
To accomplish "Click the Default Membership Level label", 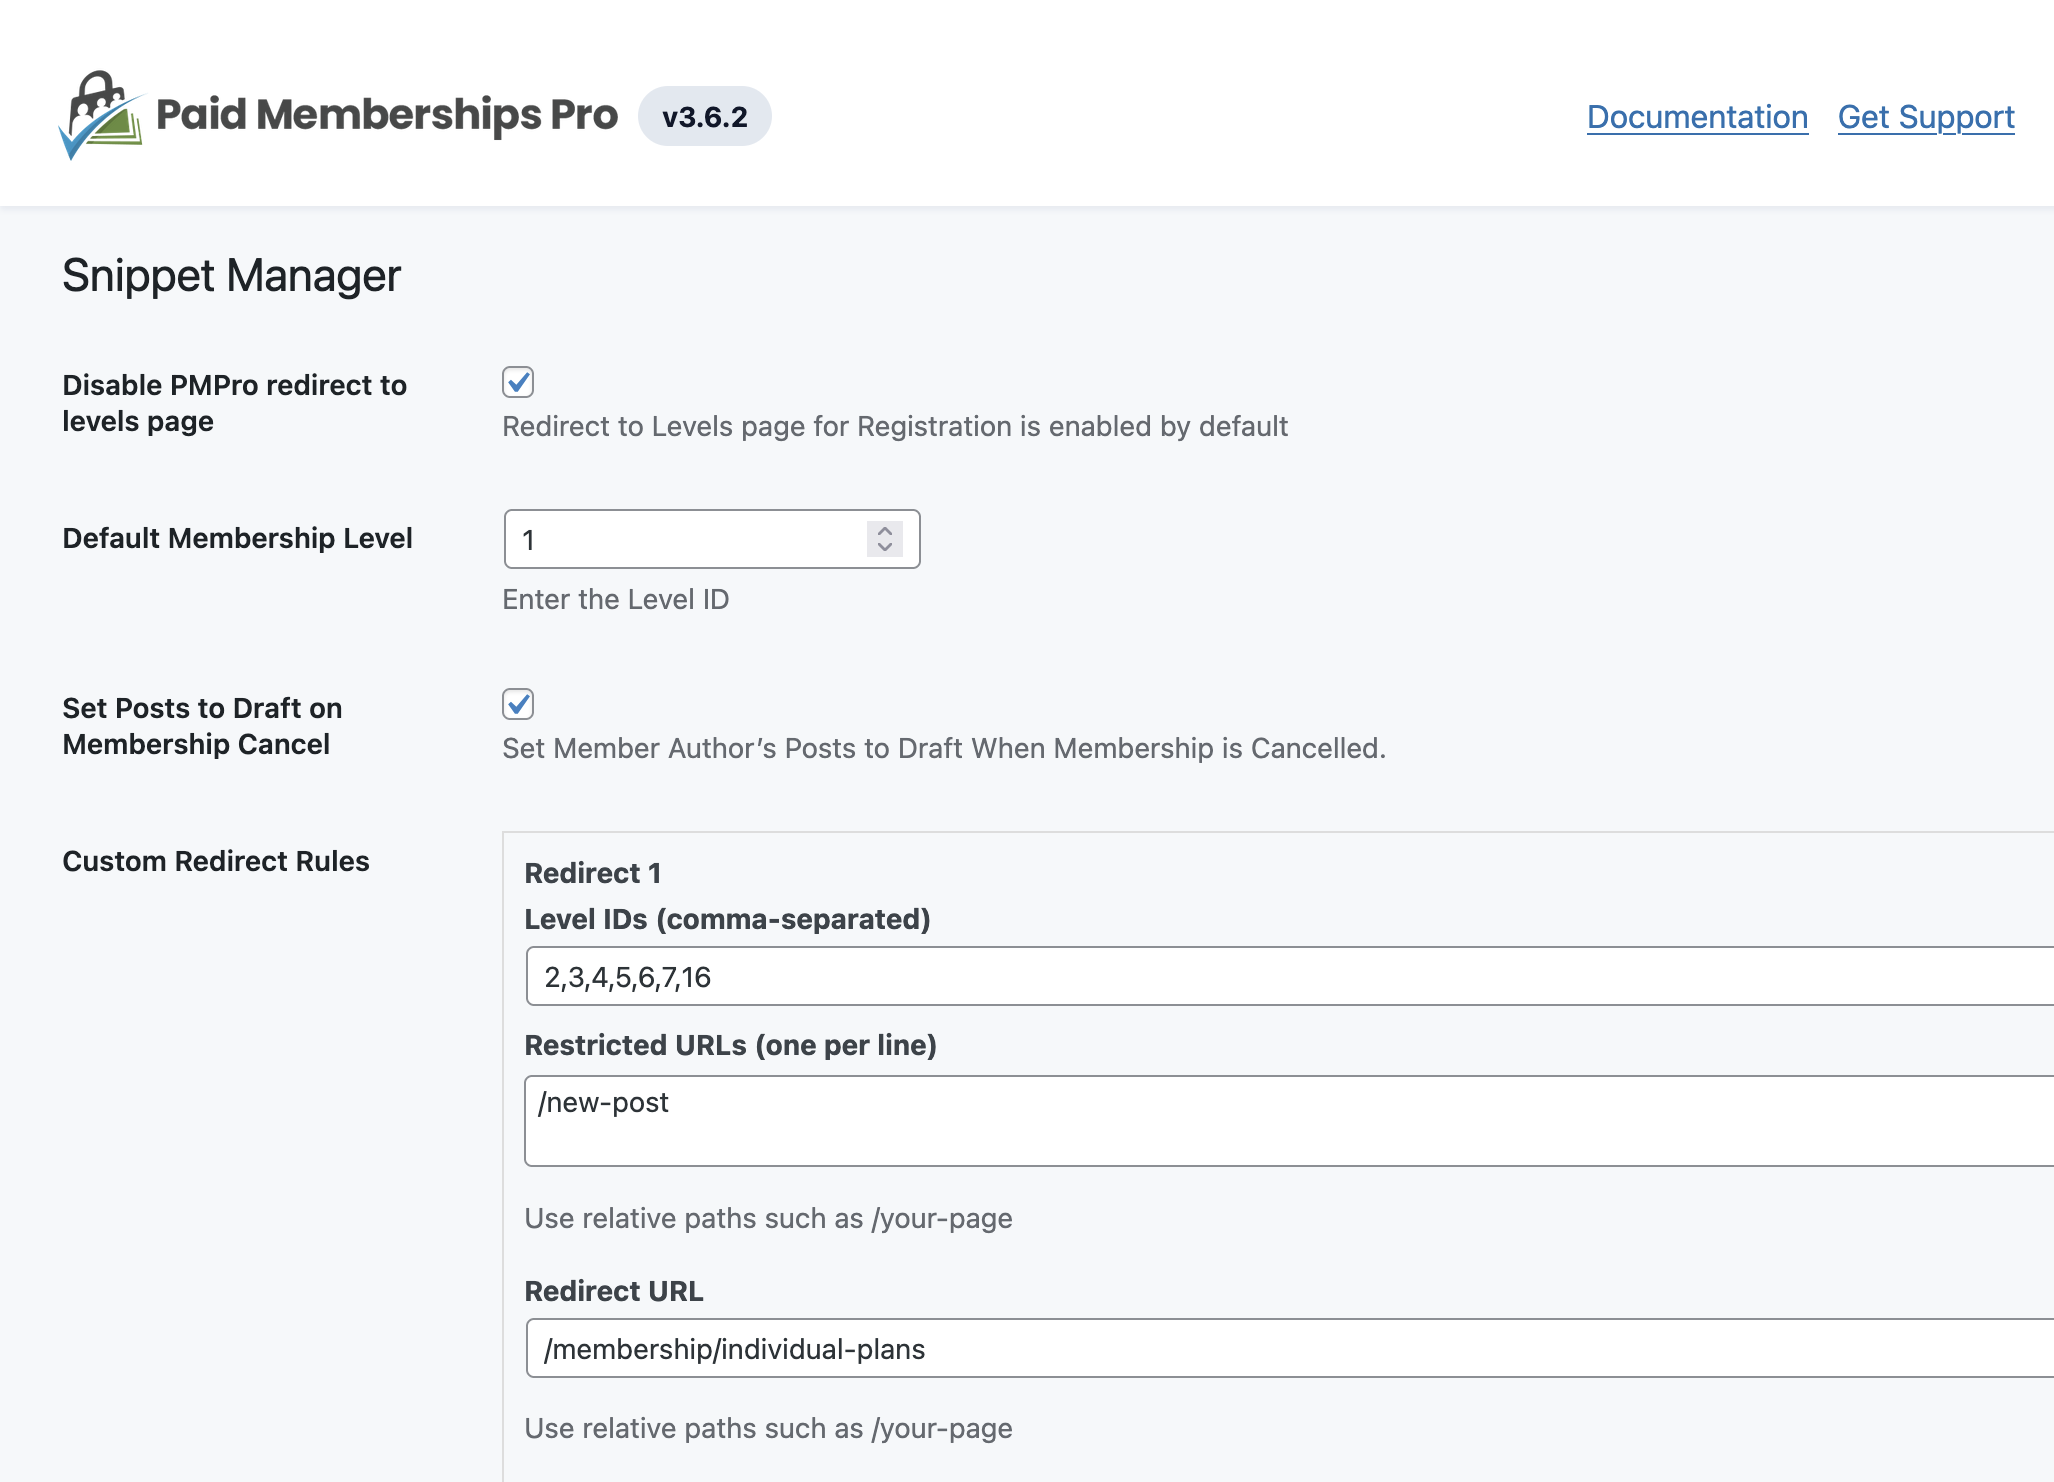I will [x=237, y=538].
